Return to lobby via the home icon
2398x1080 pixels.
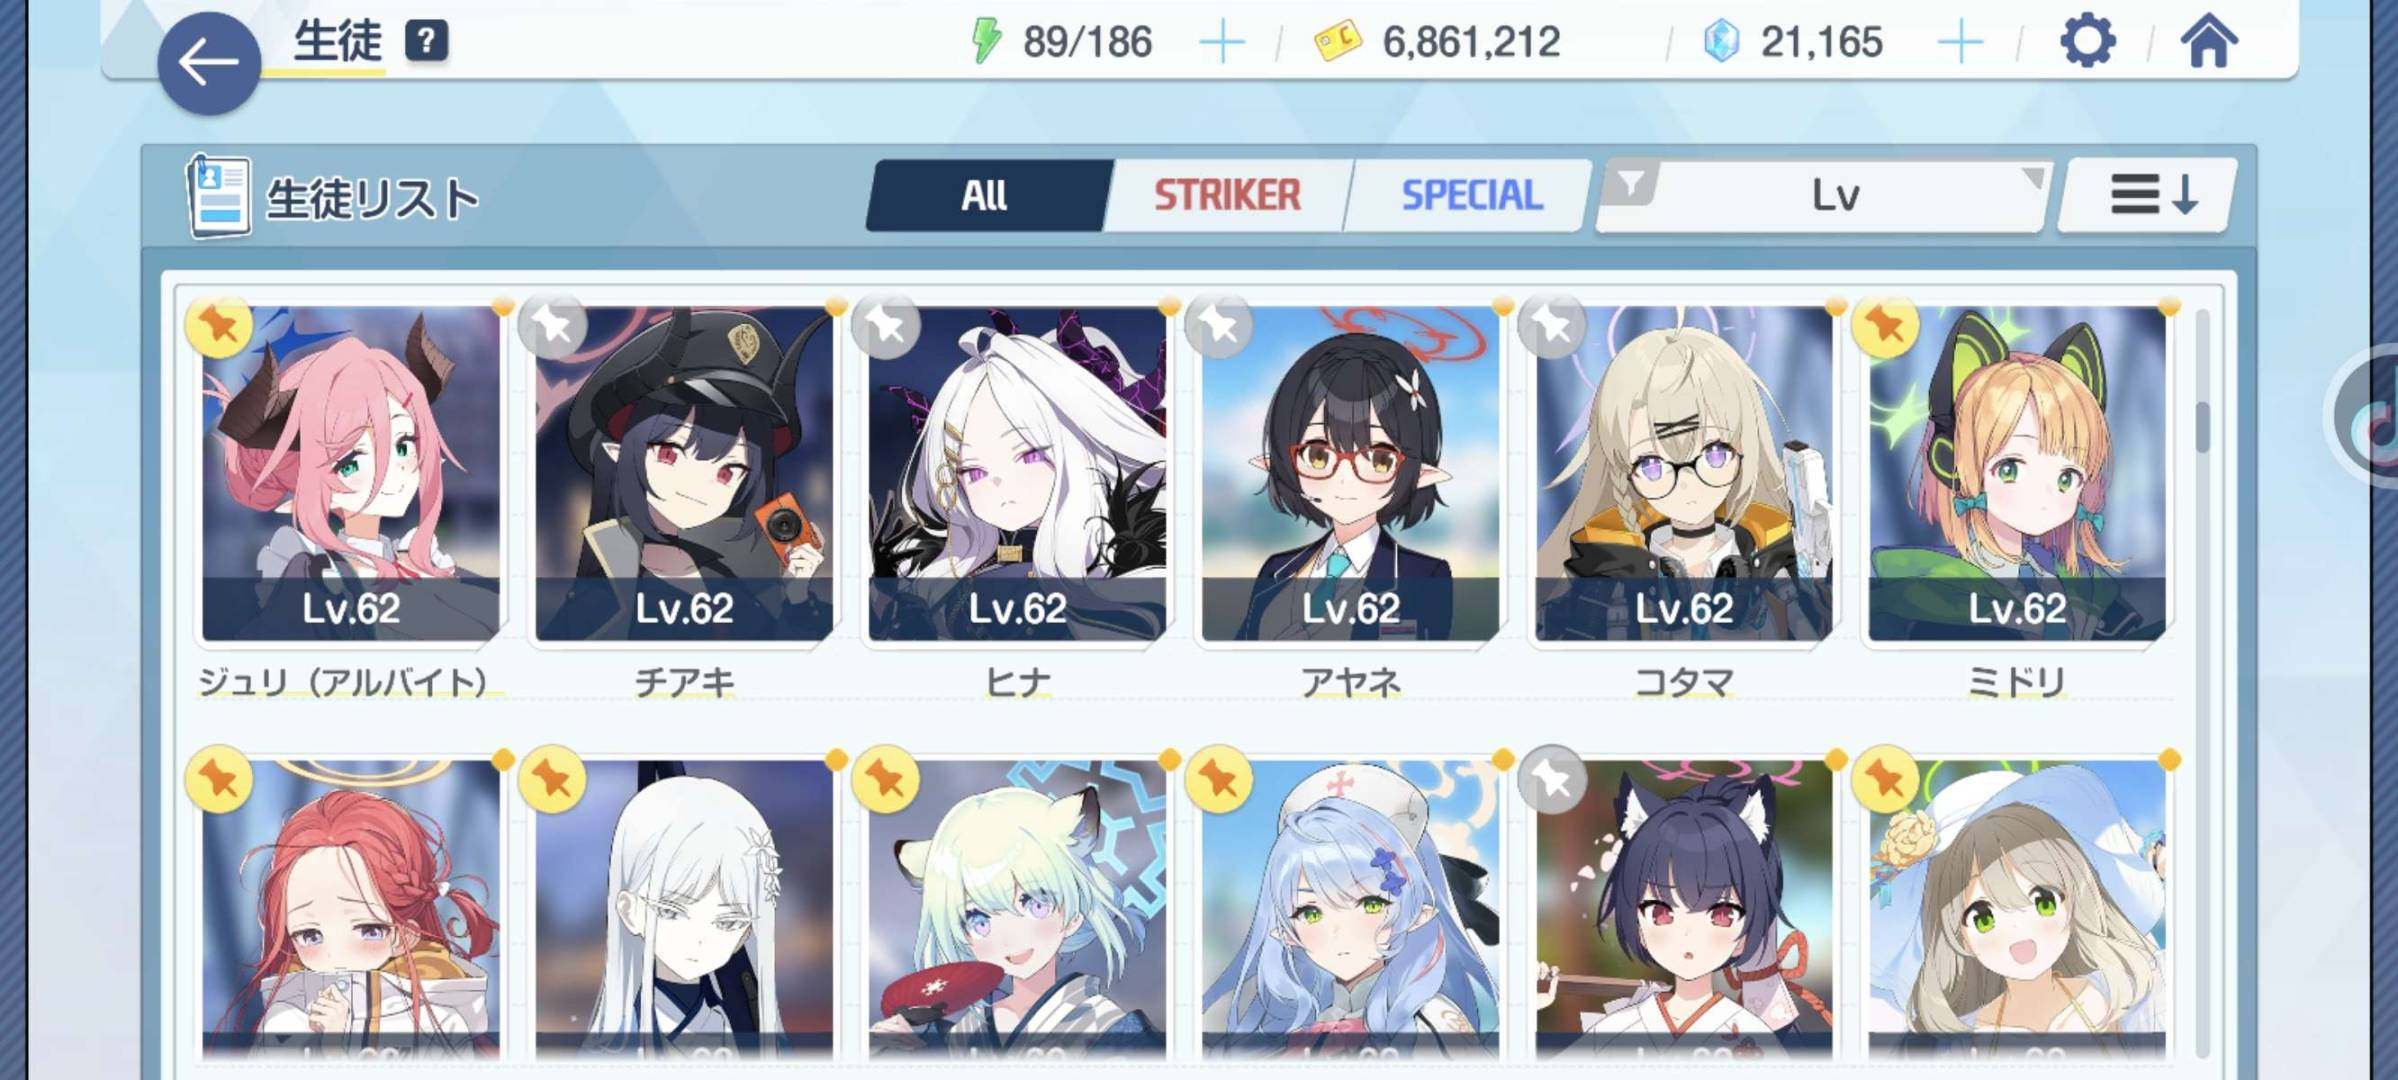[2208, 41]
